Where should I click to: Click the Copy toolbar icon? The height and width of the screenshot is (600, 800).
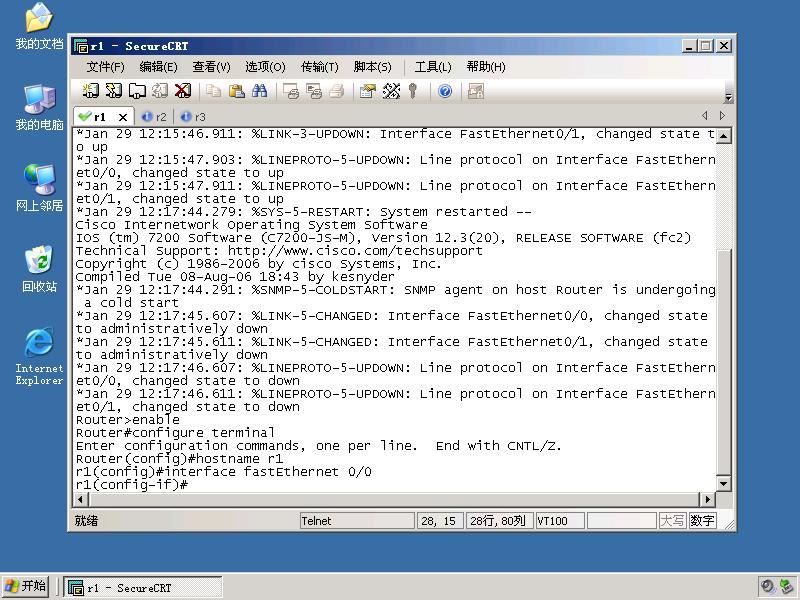tap(213, 91)
